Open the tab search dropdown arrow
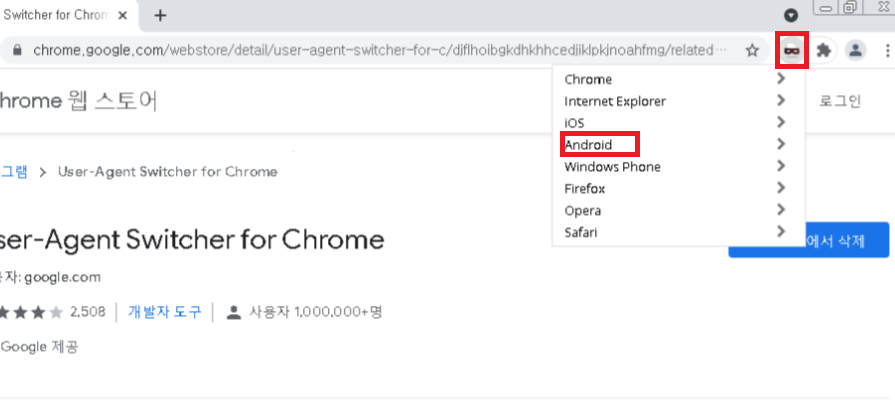 (x=791, y=15)
